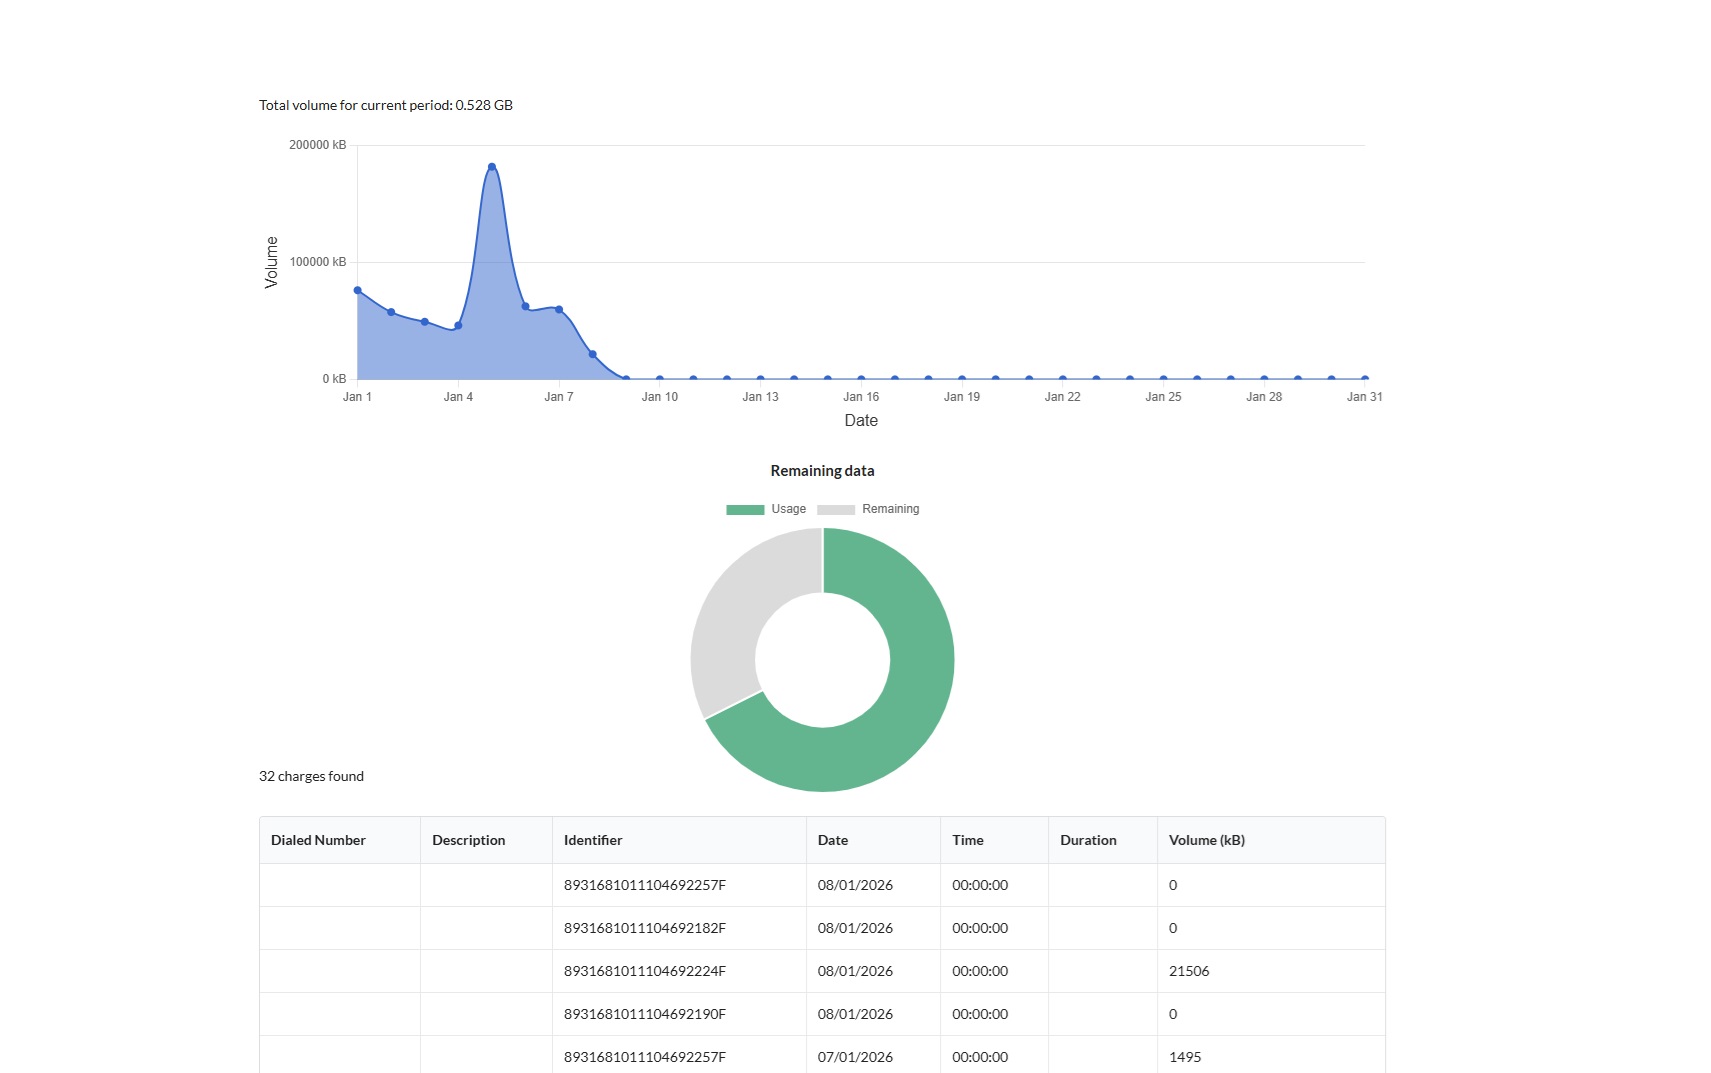Click the Jan 16 data point
Viewport: 1711px width, 1073px height.
tap(861, 379)
